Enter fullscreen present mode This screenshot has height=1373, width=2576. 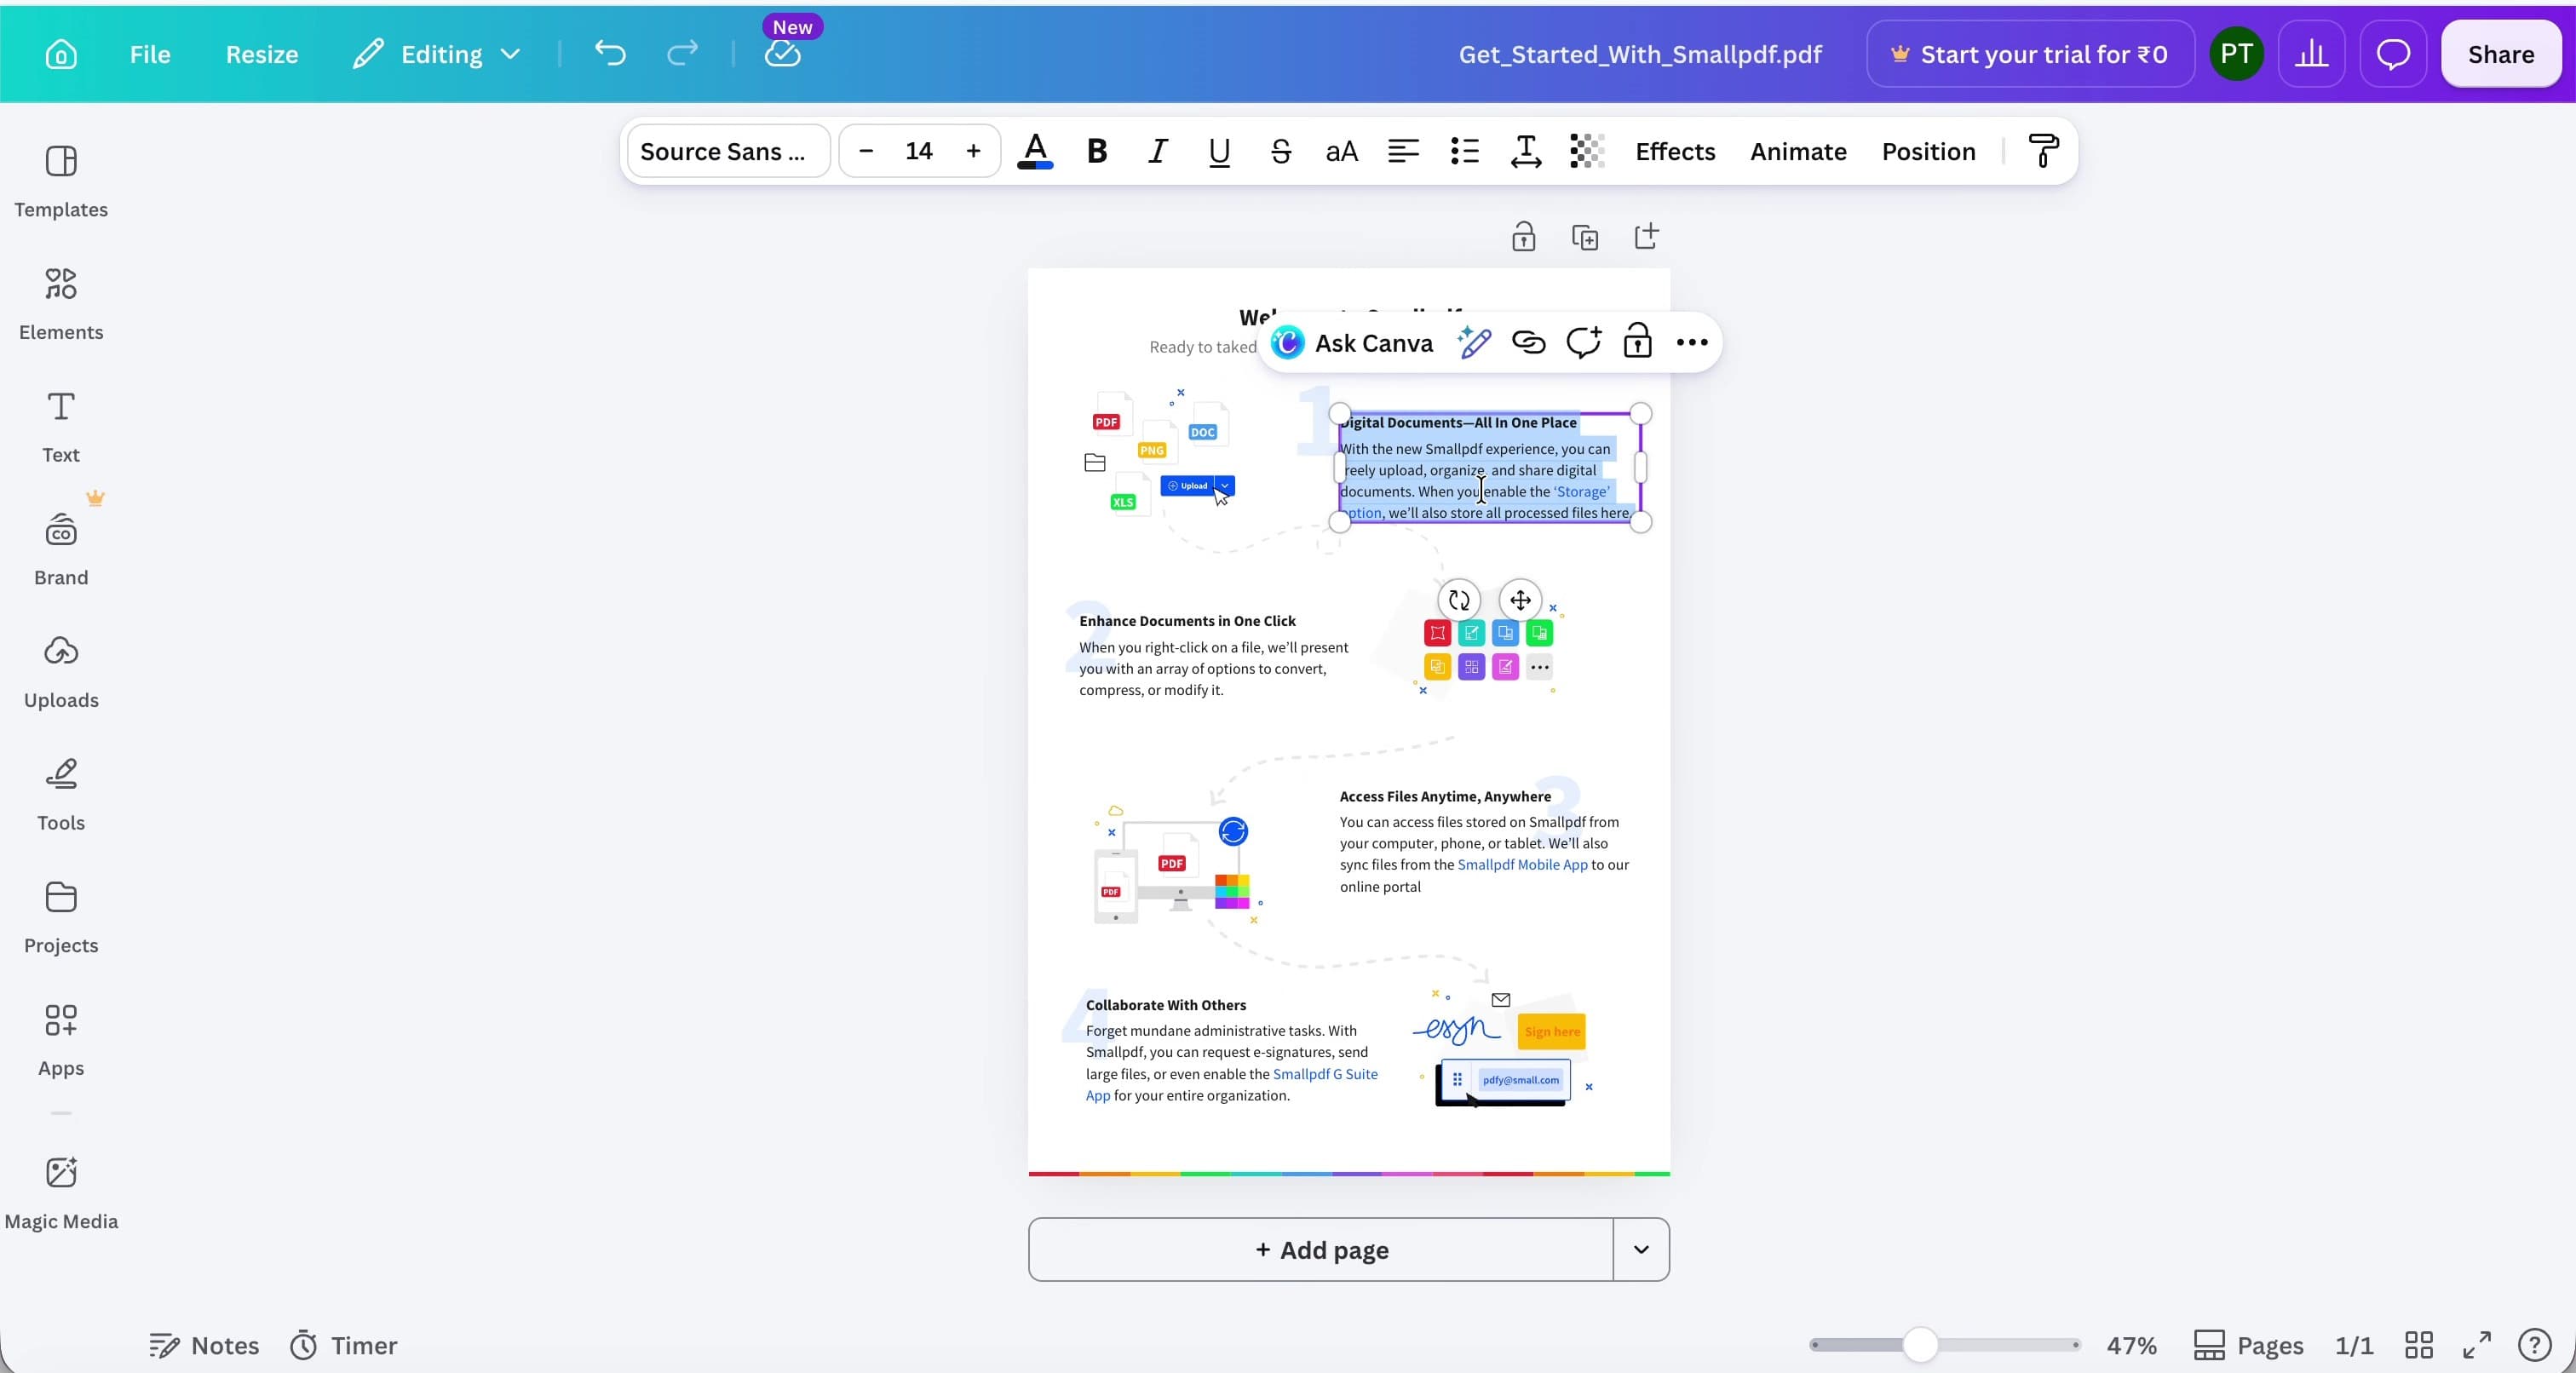pos(2476,1345)
